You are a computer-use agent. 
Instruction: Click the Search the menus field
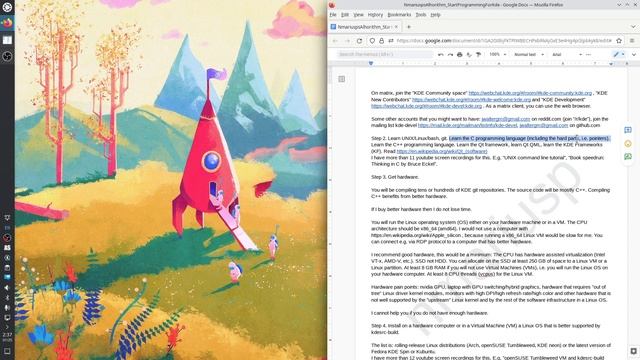385,54
